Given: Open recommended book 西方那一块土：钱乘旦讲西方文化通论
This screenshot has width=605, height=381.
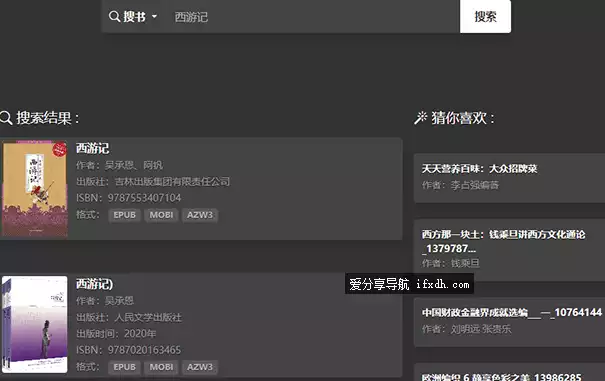Looking at the screenshot, I should point(503,241).
